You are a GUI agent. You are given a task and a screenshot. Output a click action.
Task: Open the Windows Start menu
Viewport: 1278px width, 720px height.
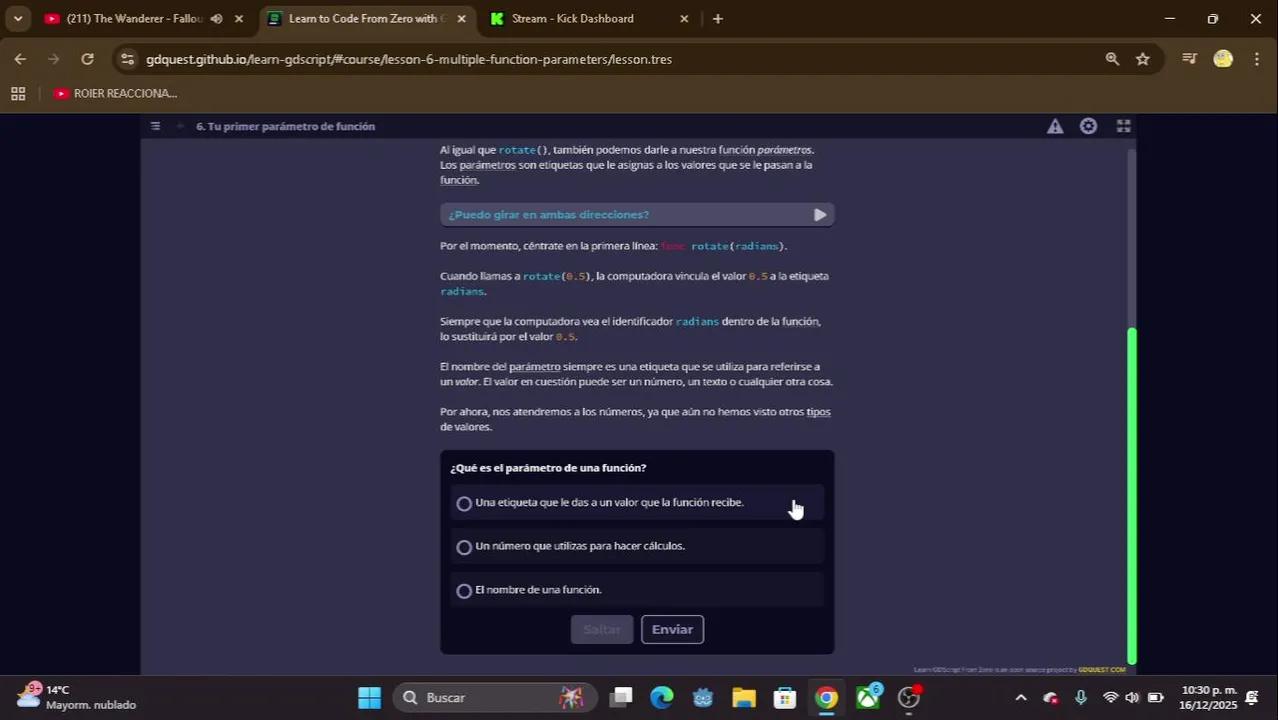[x=369, y=698]
